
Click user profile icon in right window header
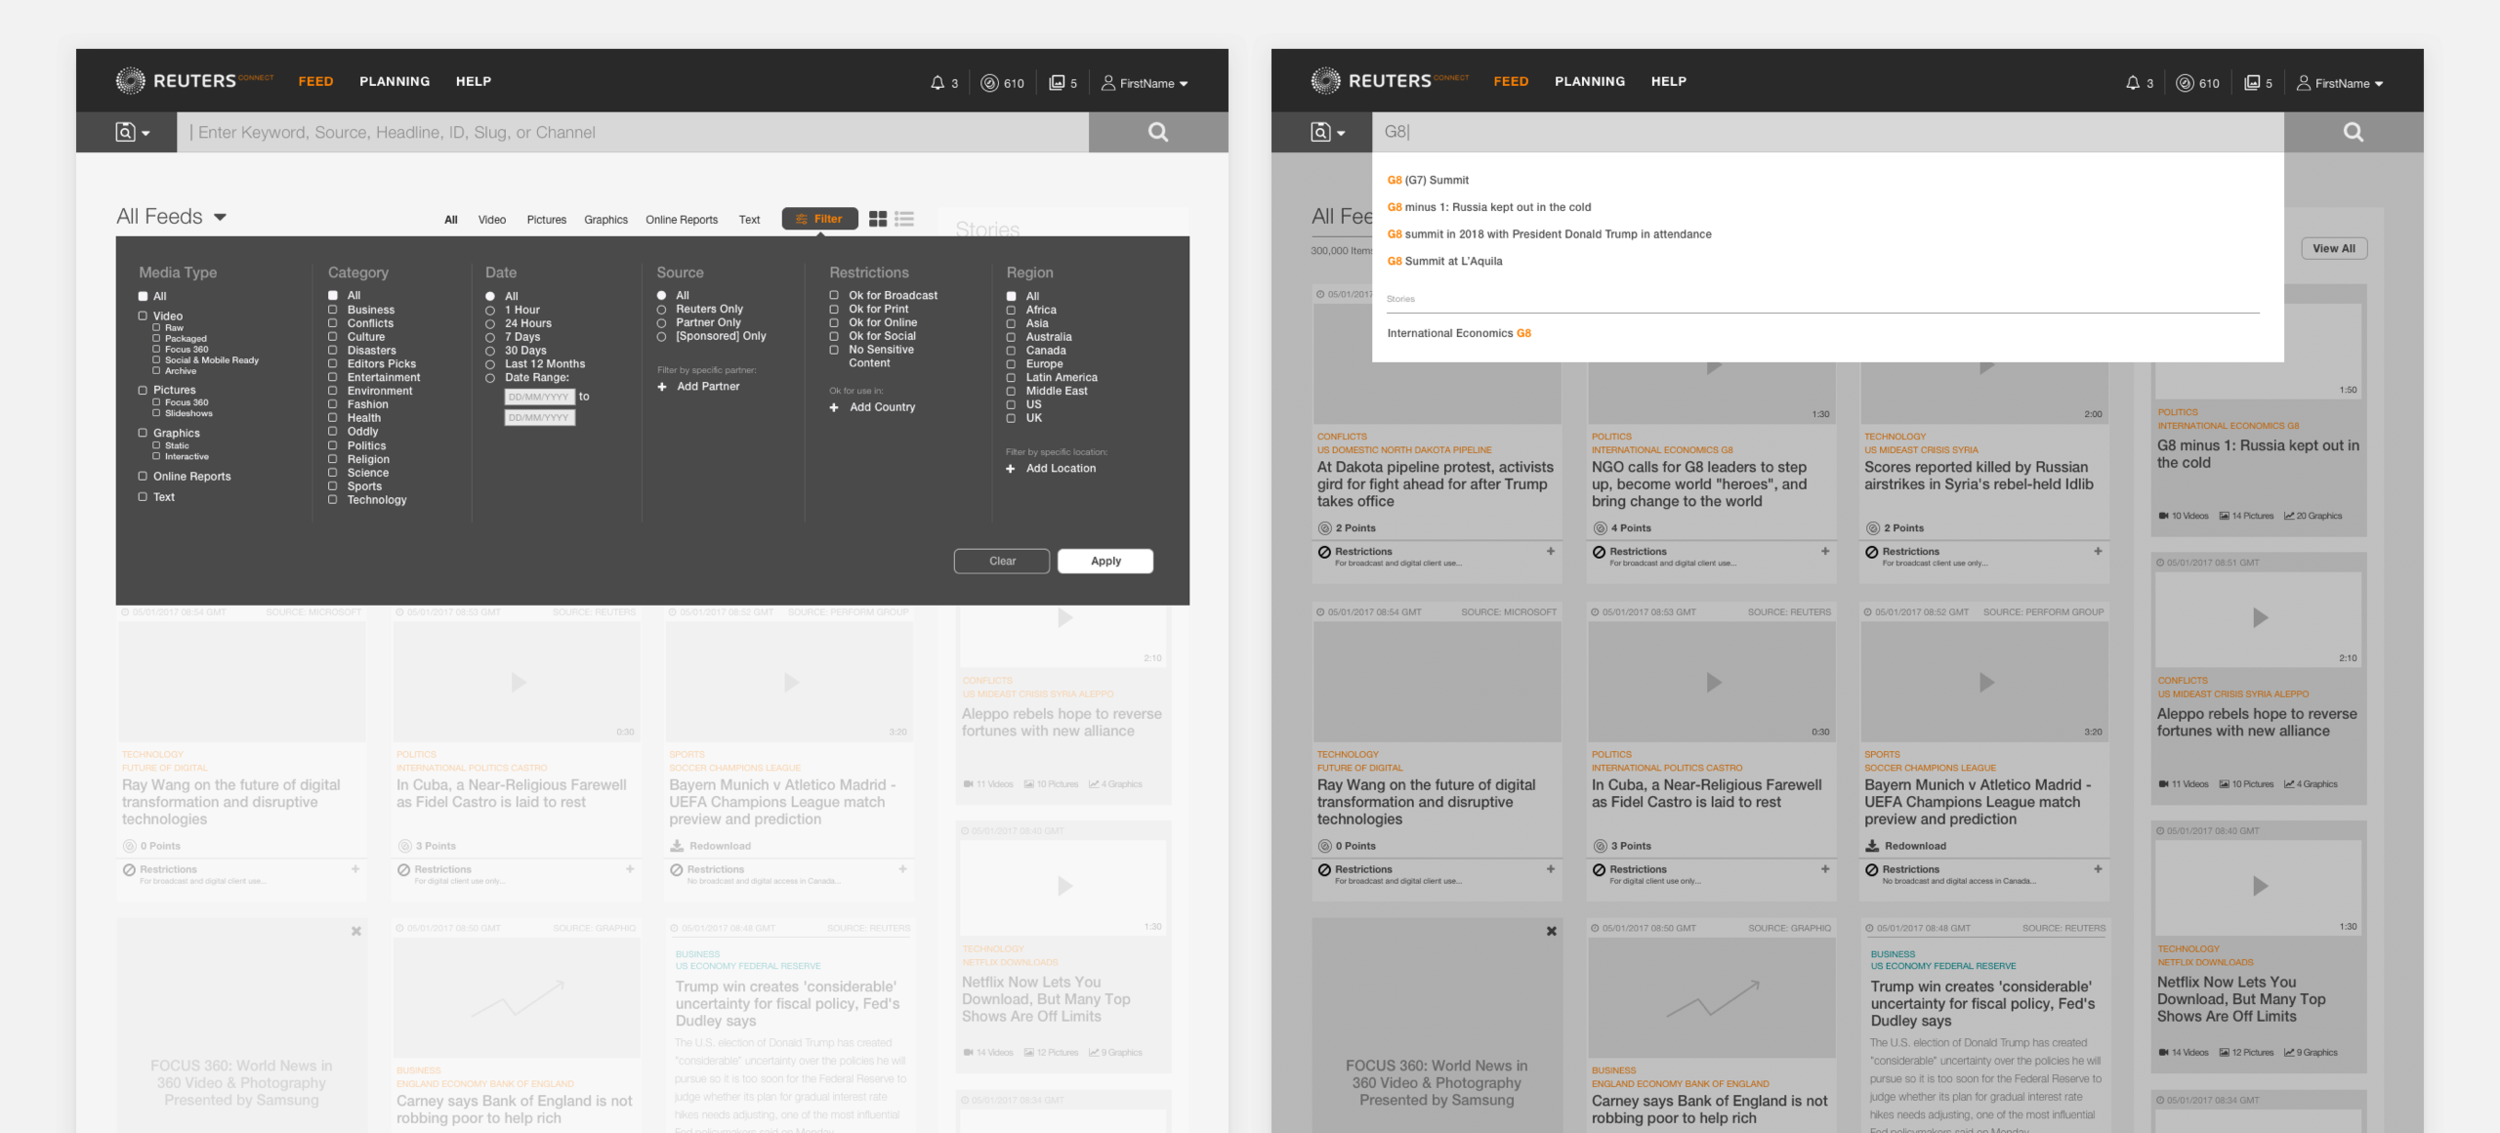(2303, 83)
